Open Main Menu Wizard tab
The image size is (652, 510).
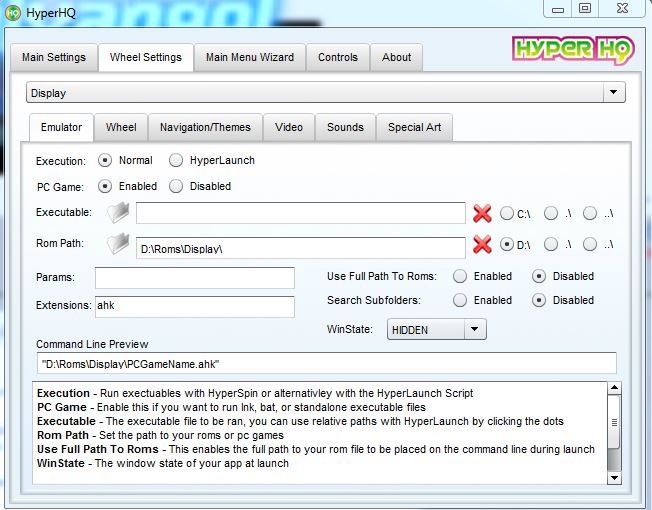(x=250, y=57)
